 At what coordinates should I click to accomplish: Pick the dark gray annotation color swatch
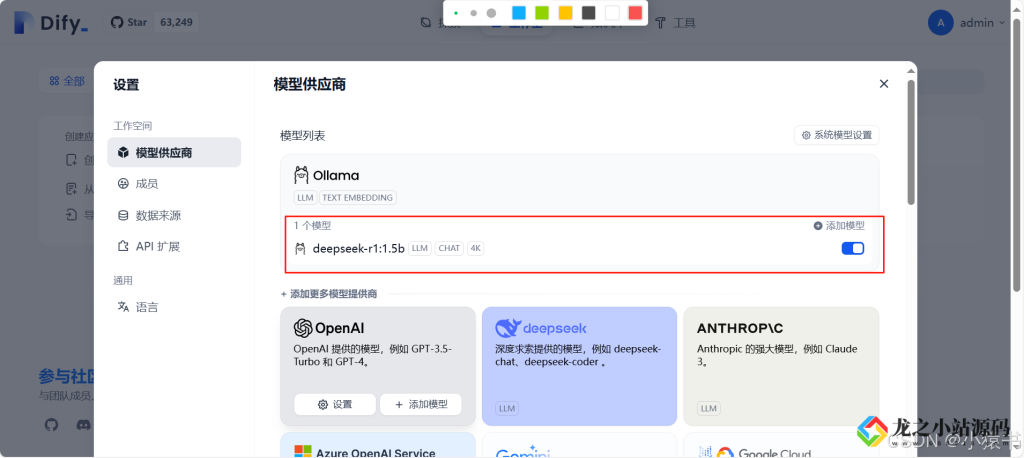(x=588, y=13)
